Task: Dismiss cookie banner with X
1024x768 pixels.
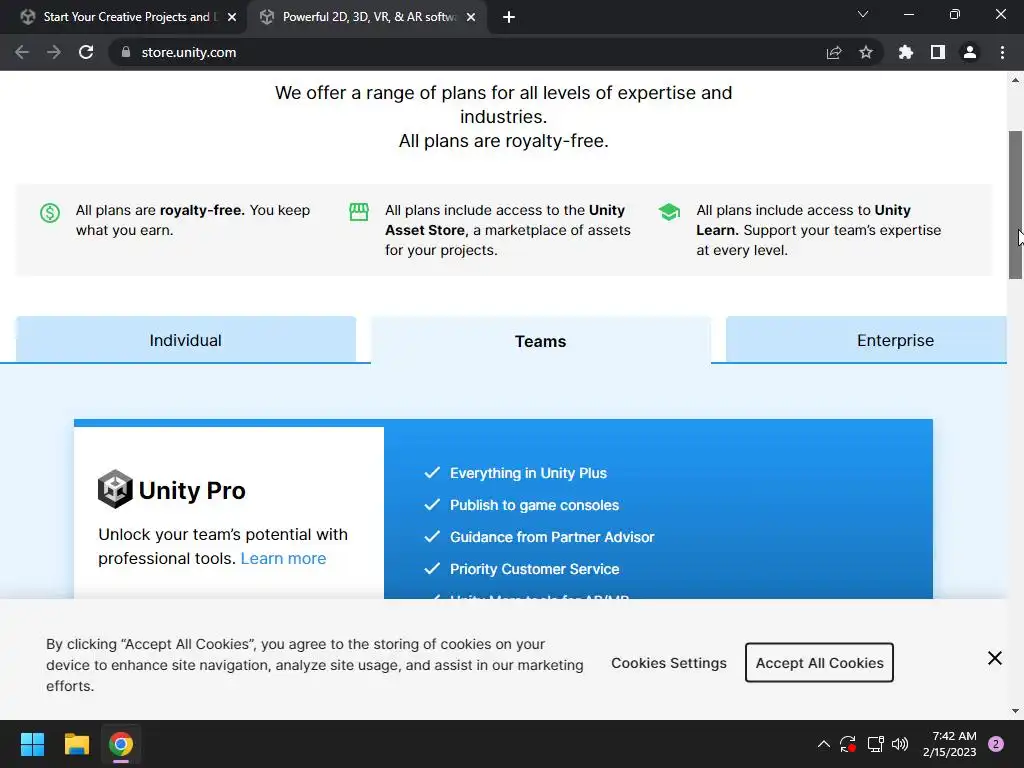Action: click(995, 658)
